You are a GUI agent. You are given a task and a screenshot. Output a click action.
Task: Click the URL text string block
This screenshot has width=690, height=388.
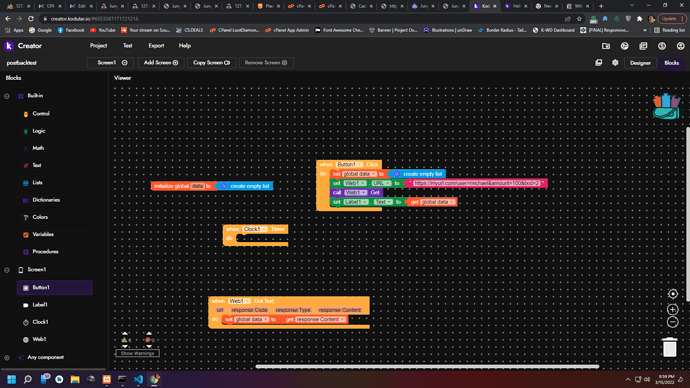pos(476,183)
